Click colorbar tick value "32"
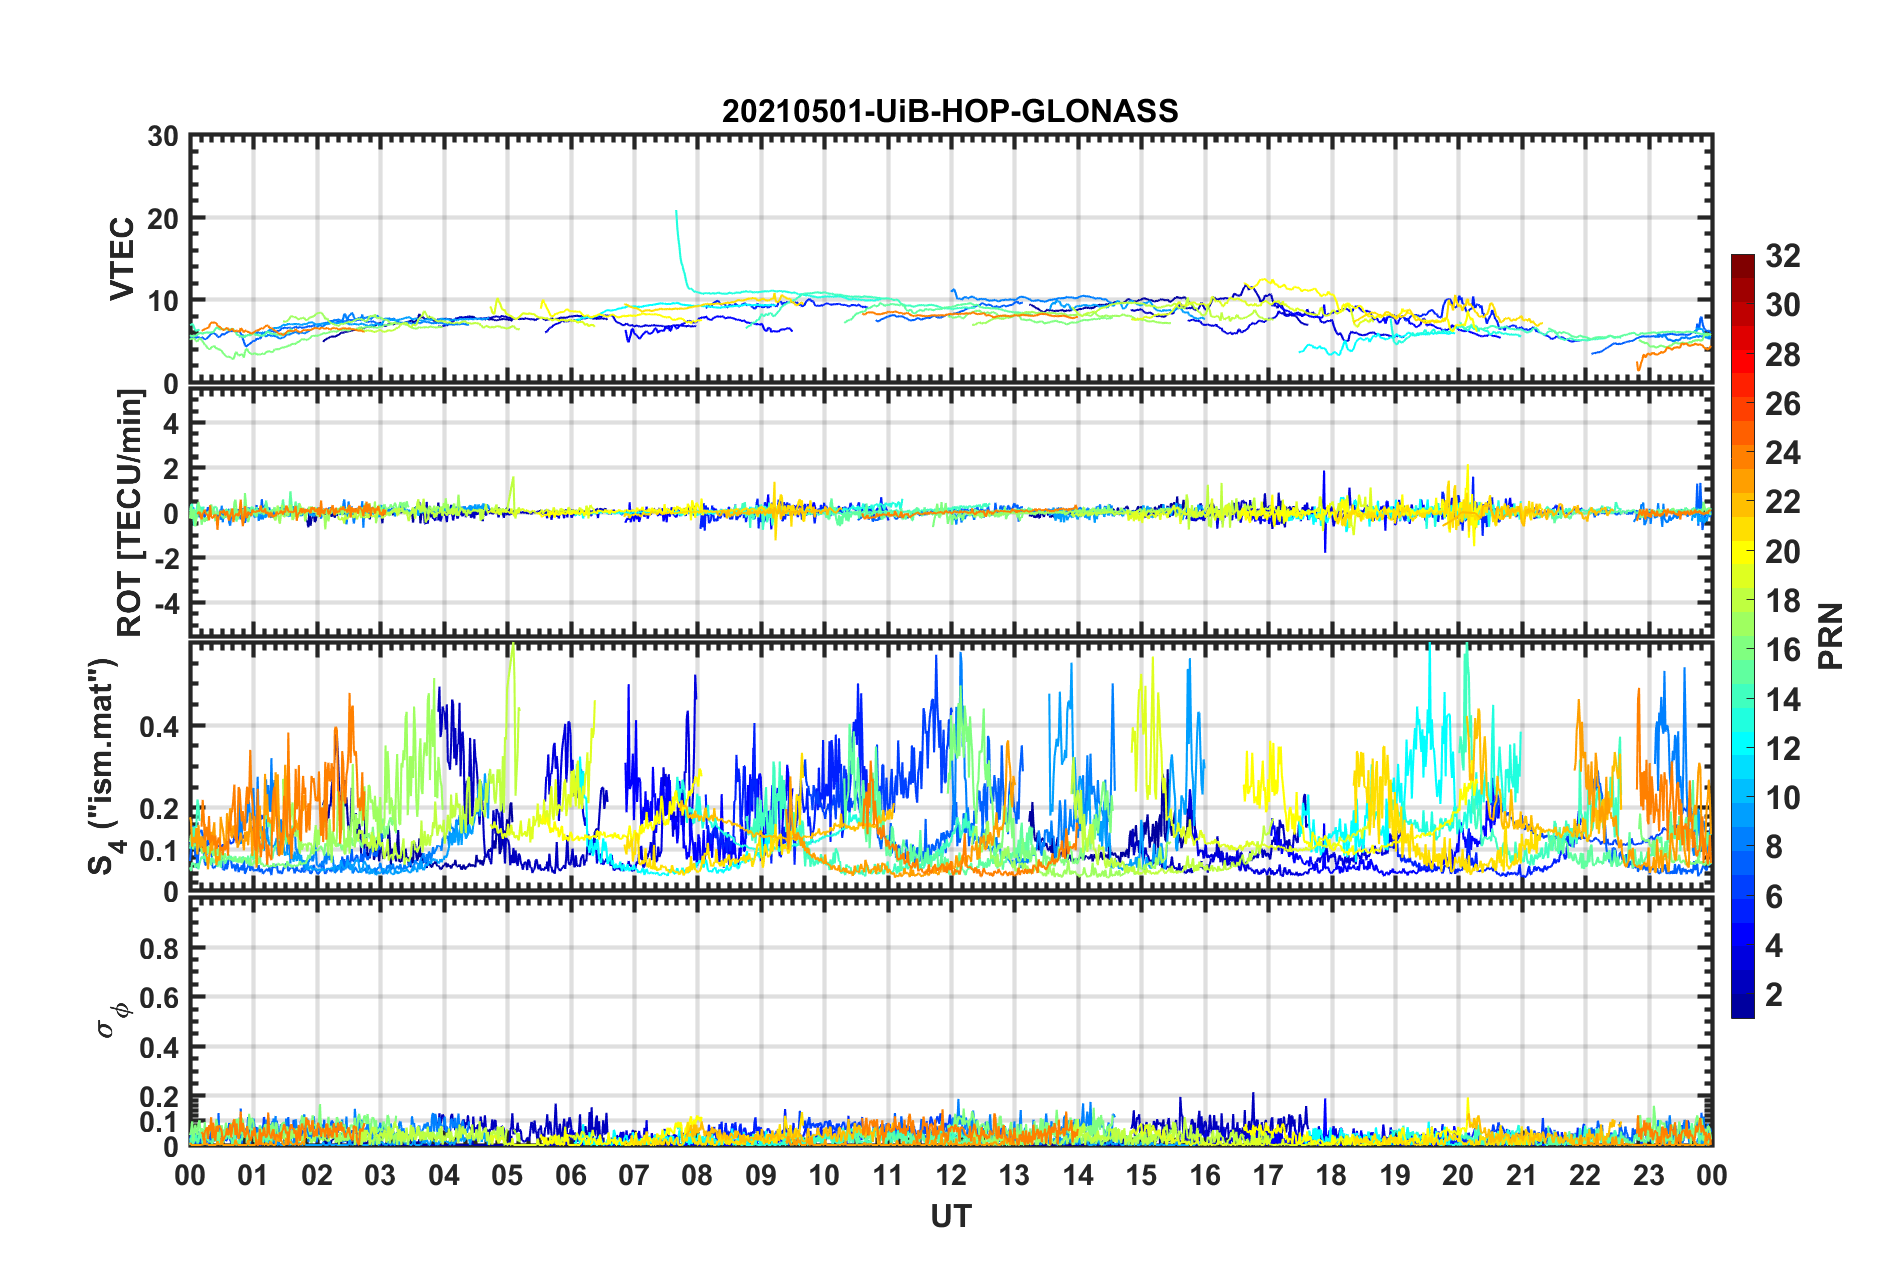This screenshot has height=1272, width=1902. [1782, 256]
